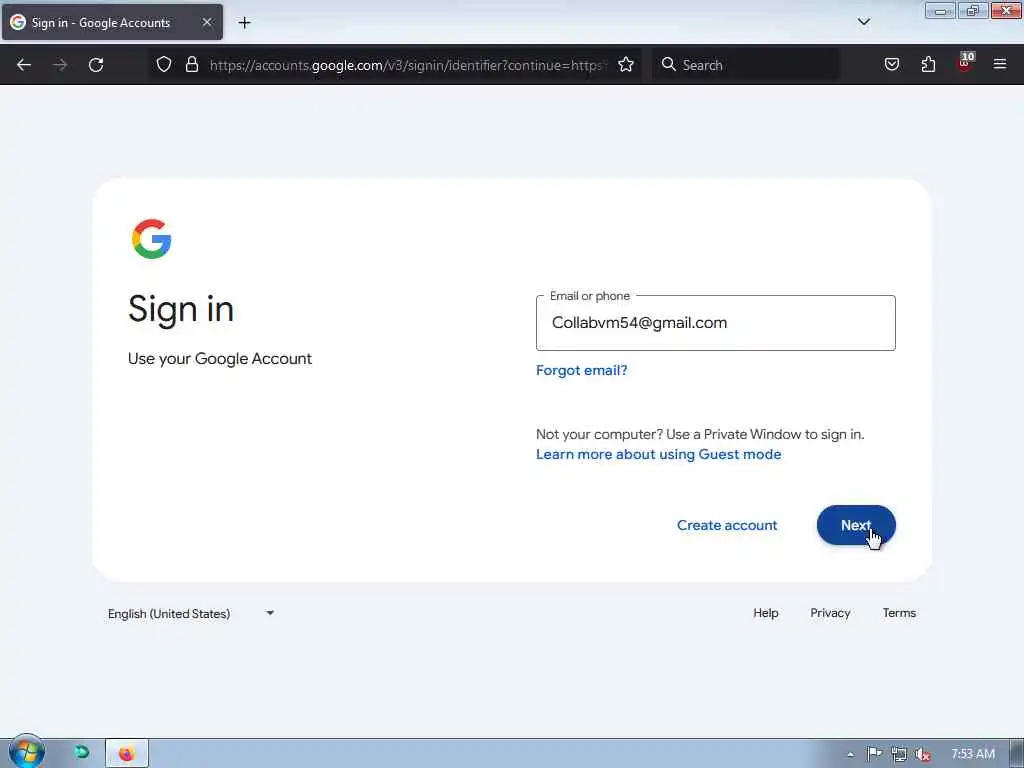Image resolution: width=1024 pixels, height=768 pixels.
Task: Go back using the back arrow
Action: click(x=24, y=65)
